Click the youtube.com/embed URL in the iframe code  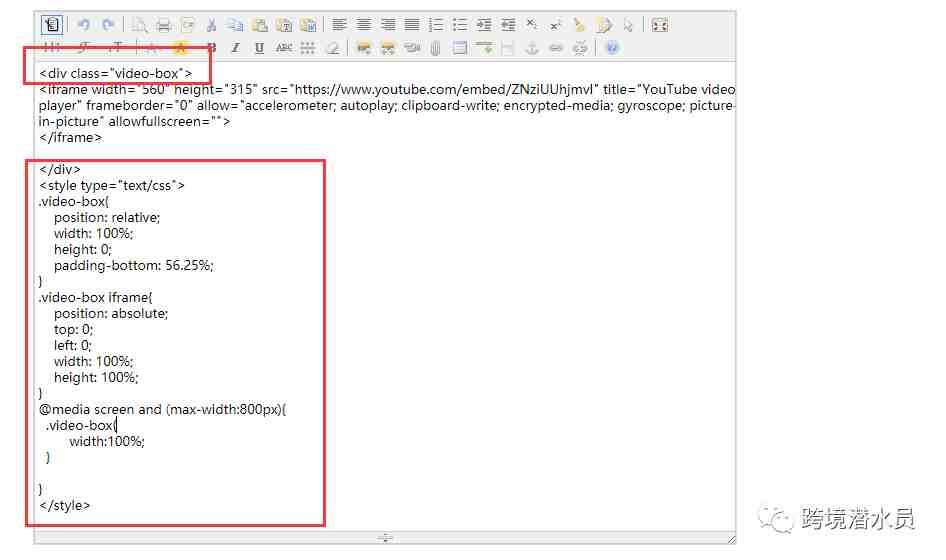point(445,89)
